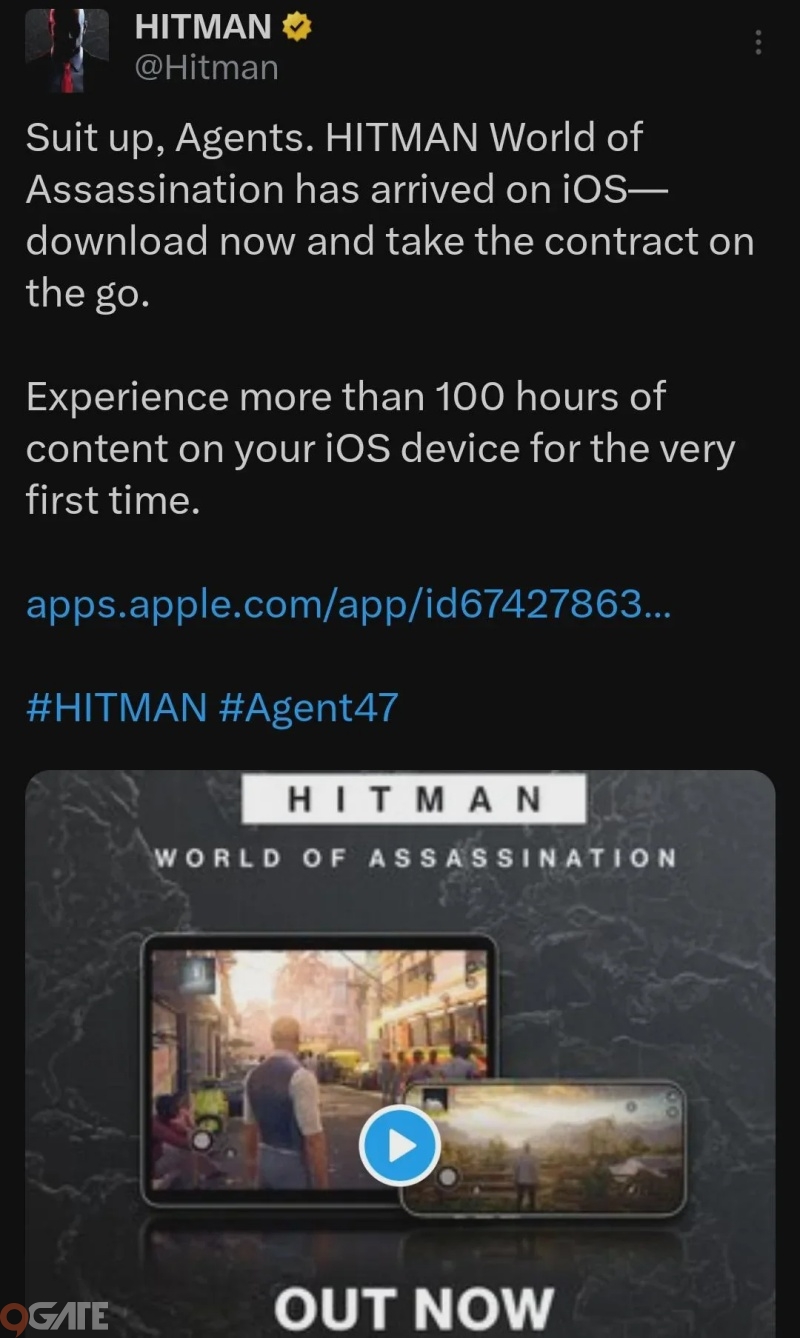This screenshot has height=1338, width=800.
Task: Select the HITMAN display name
Action: coord(203,27)
